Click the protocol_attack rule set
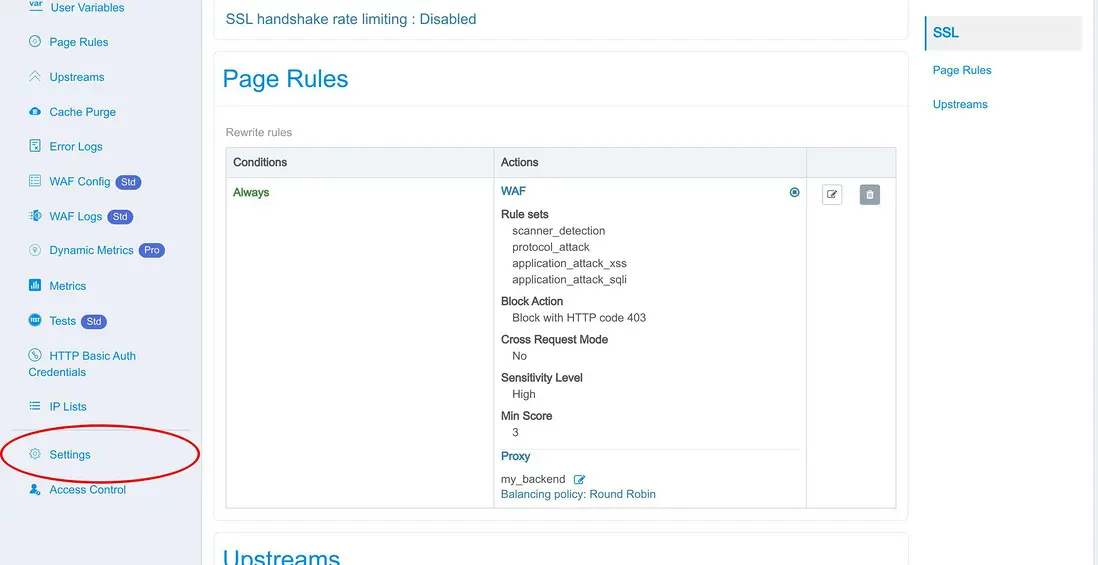 (x=550, y=247)
